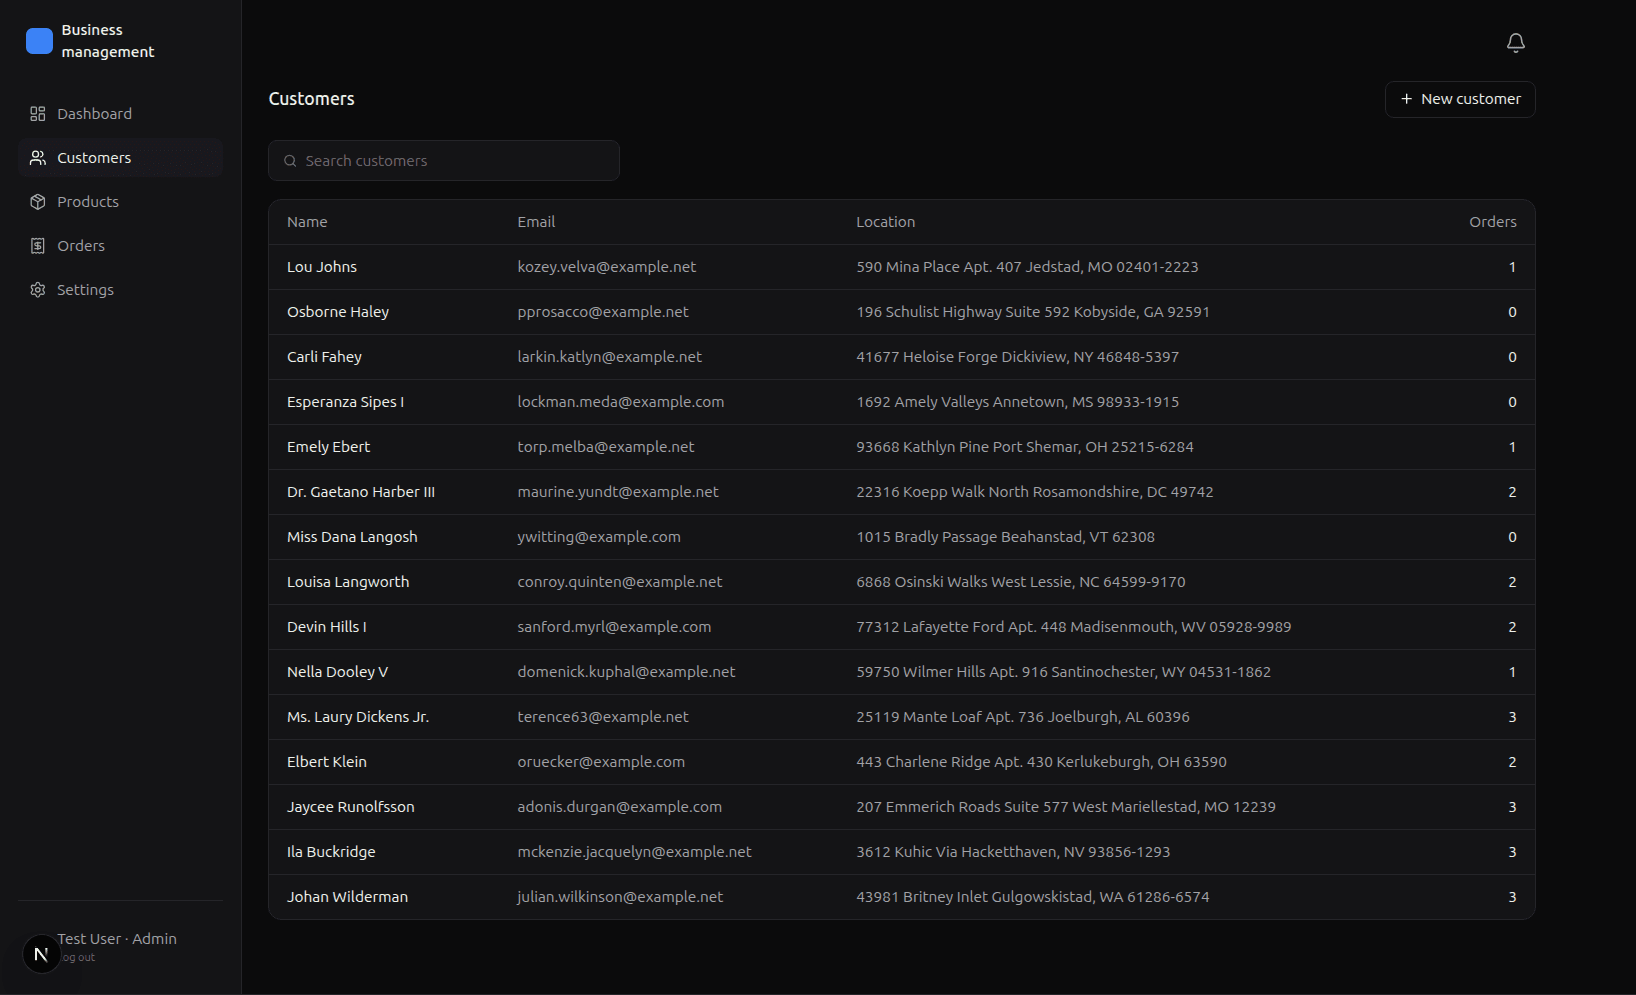Click email mckenzie.jacquelyn@example.net
This screenshot has height=995, width=1636.
point(634,852)
